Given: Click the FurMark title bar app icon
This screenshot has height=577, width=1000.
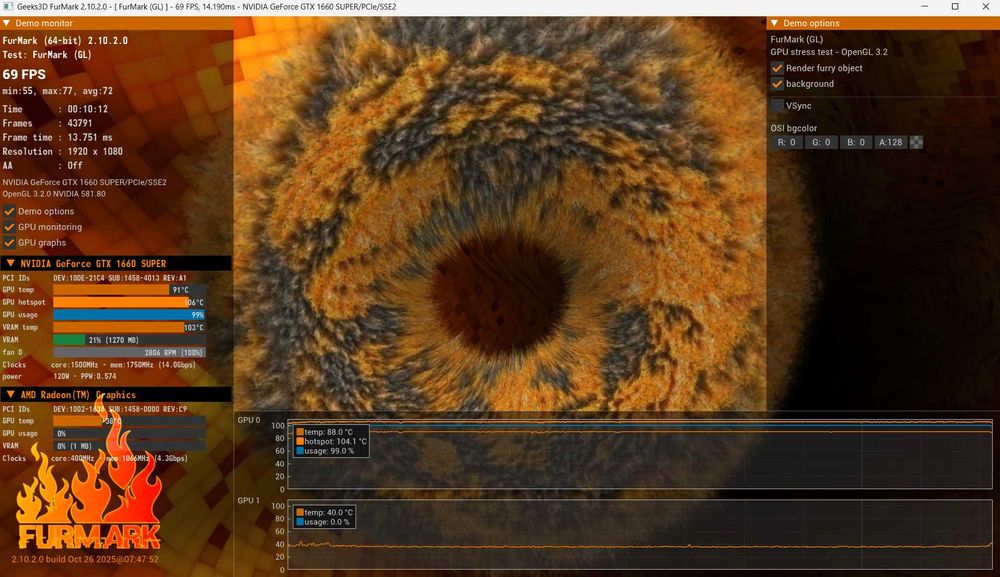Looking at the screenshot, I should (8, 6).
